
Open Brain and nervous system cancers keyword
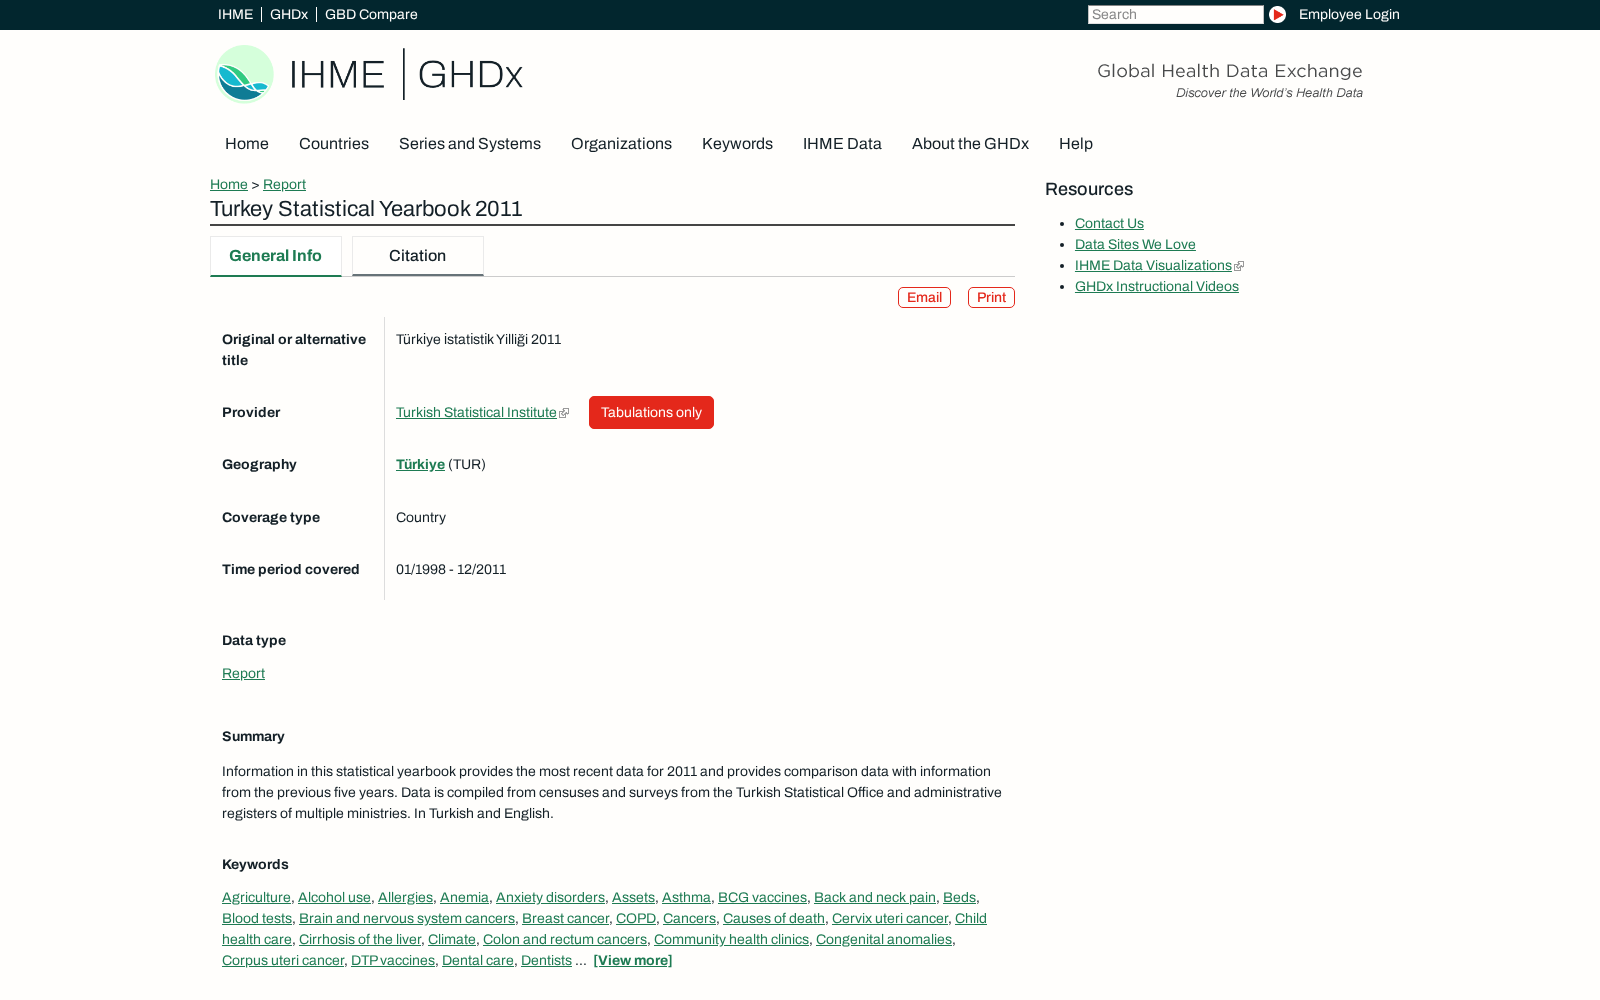pyautogui.click(x=407, y=919)
